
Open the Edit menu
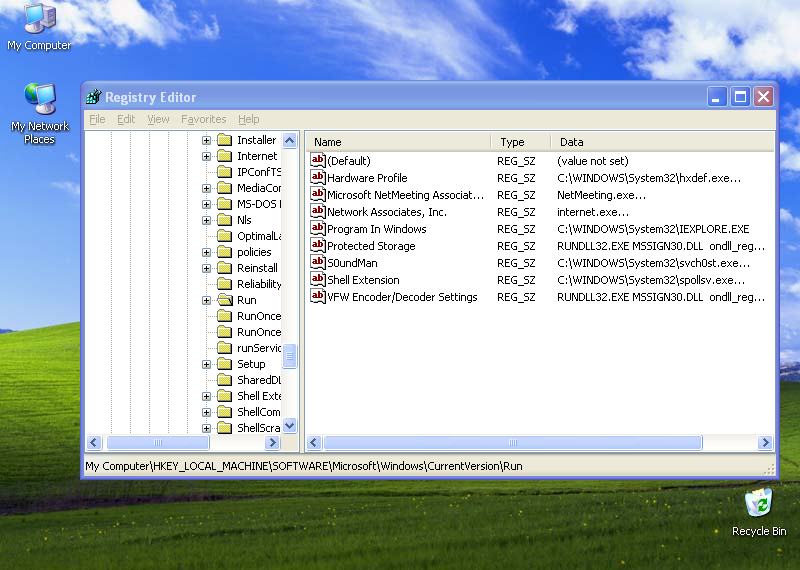pyautogui.click(x=126, y=119)
